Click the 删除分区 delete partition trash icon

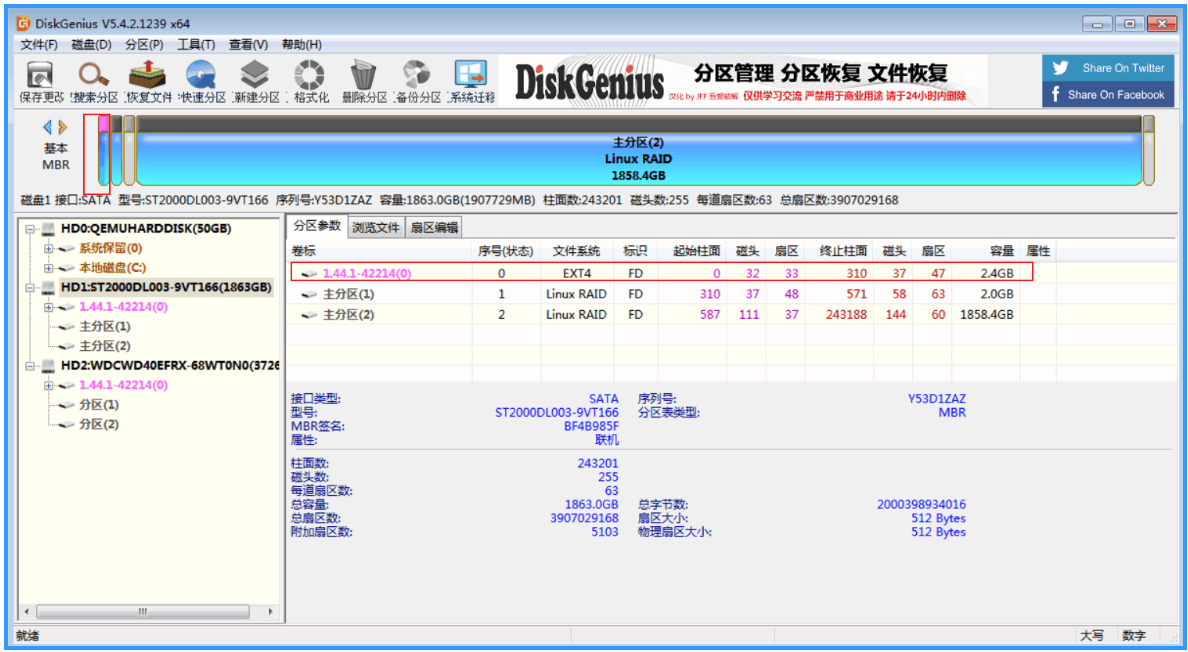click(364, 82)
